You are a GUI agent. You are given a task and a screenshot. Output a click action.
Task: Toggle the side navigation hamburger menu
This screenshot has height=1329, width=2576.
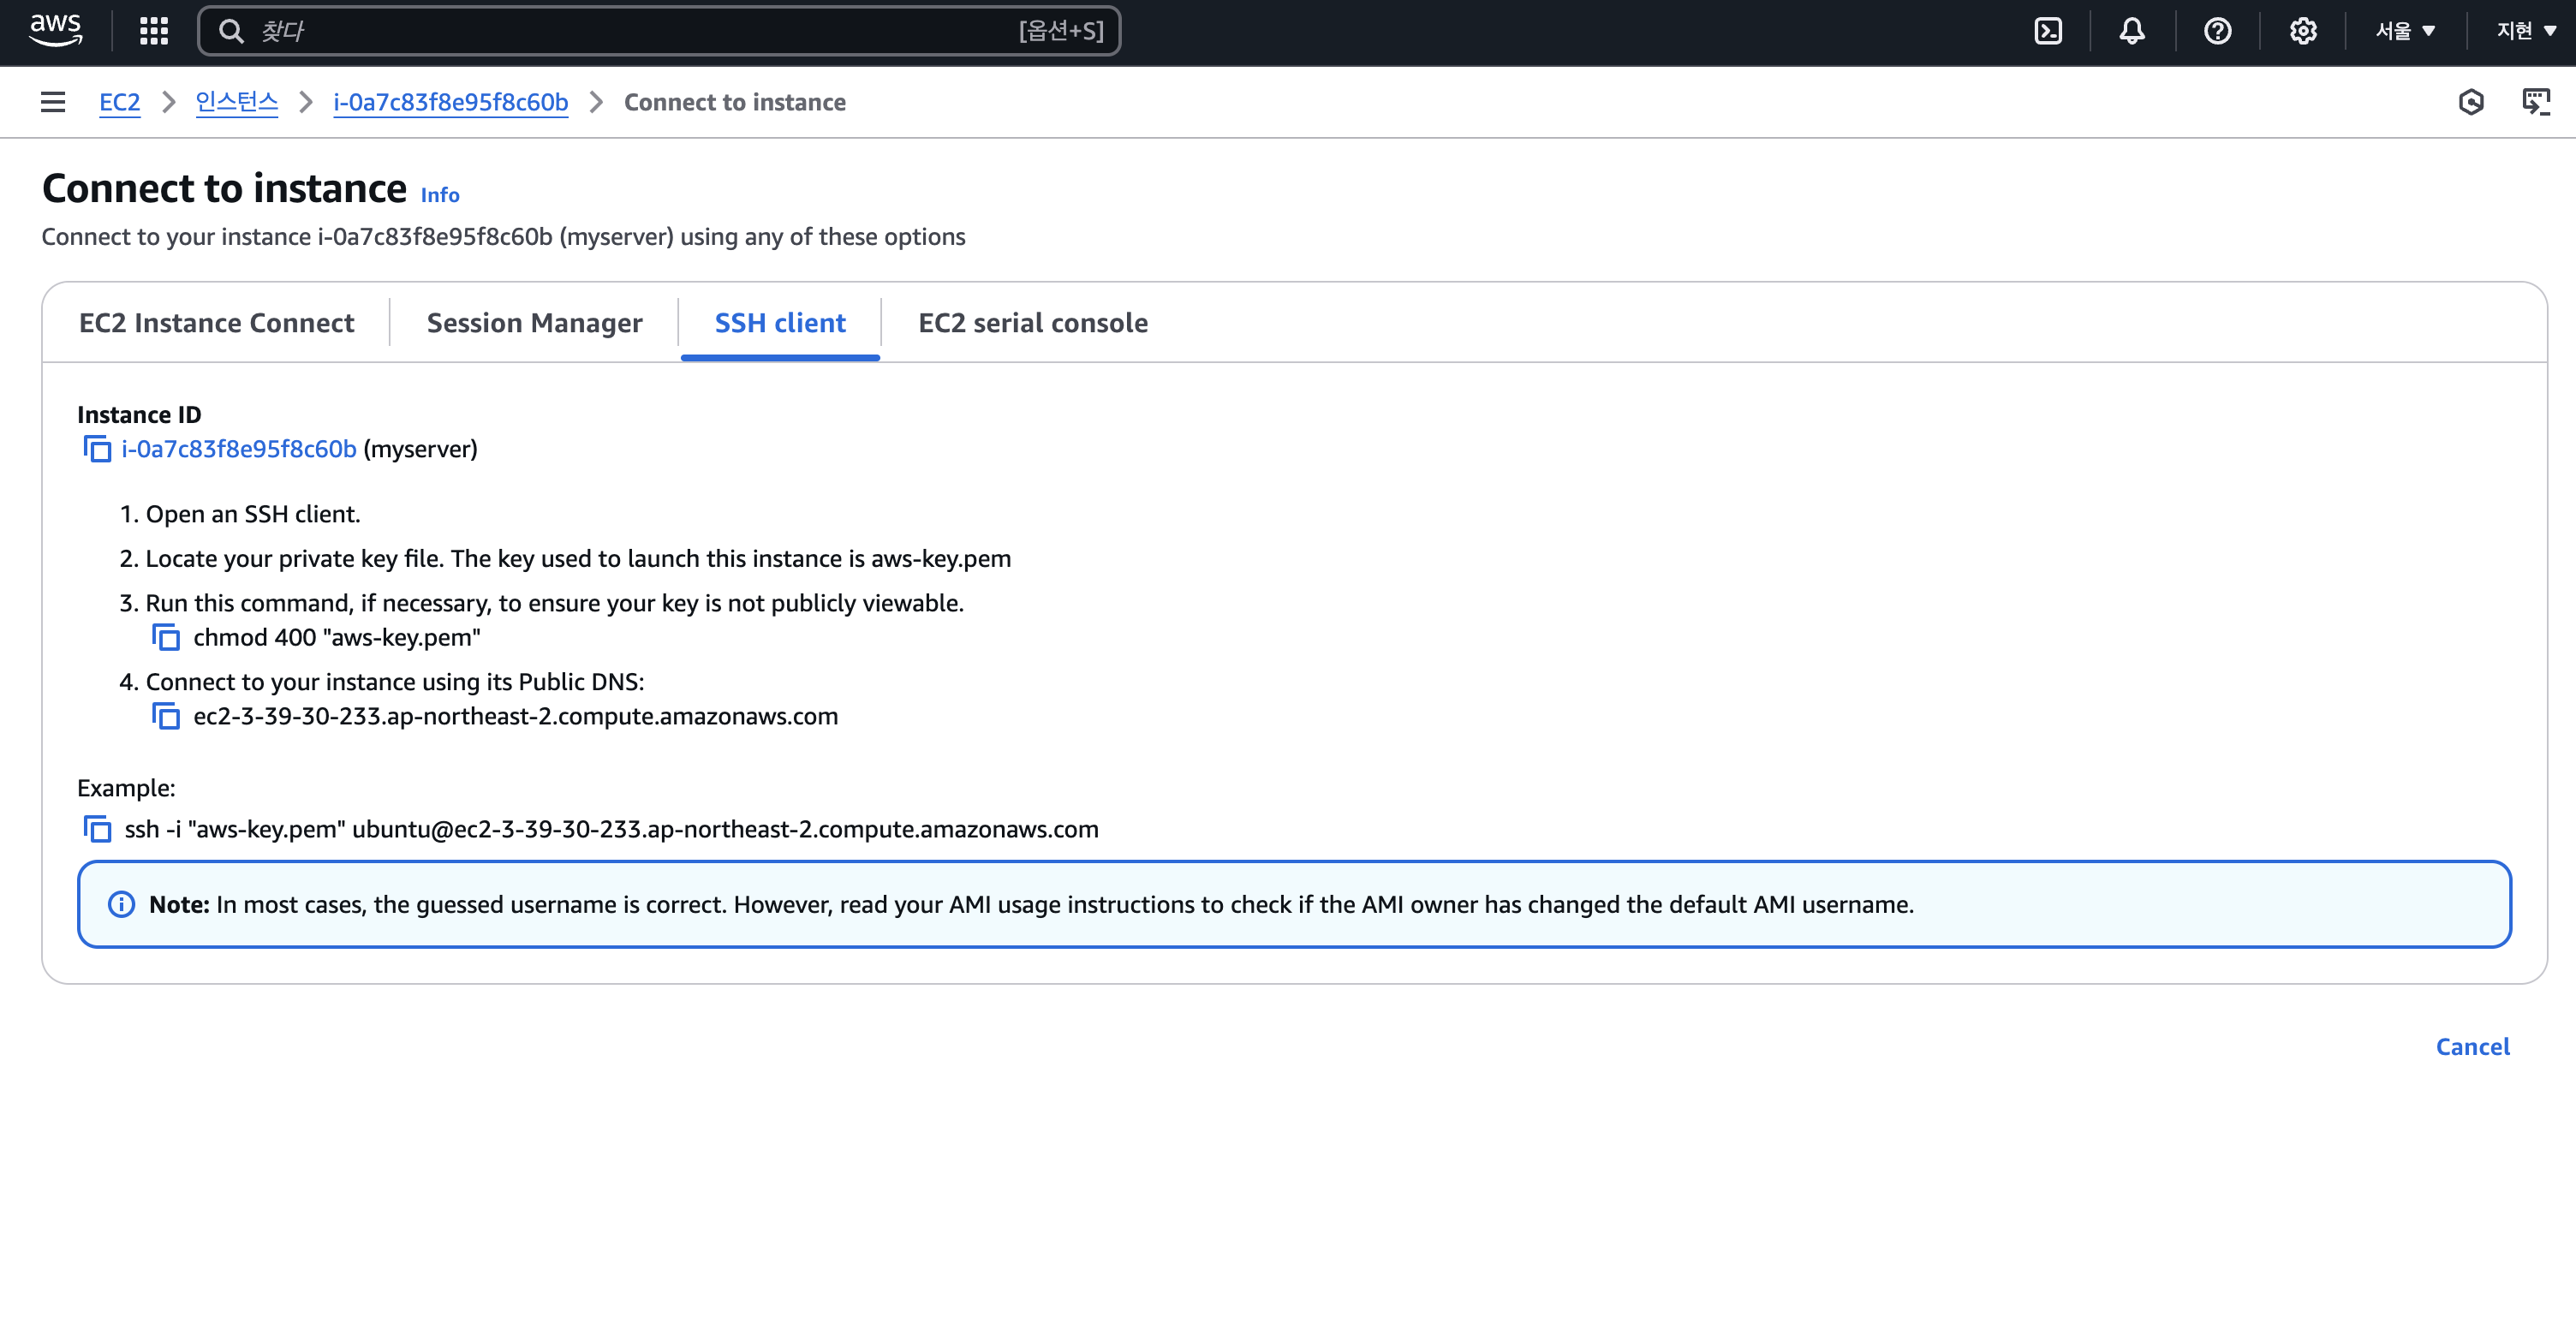click(53, 102)
